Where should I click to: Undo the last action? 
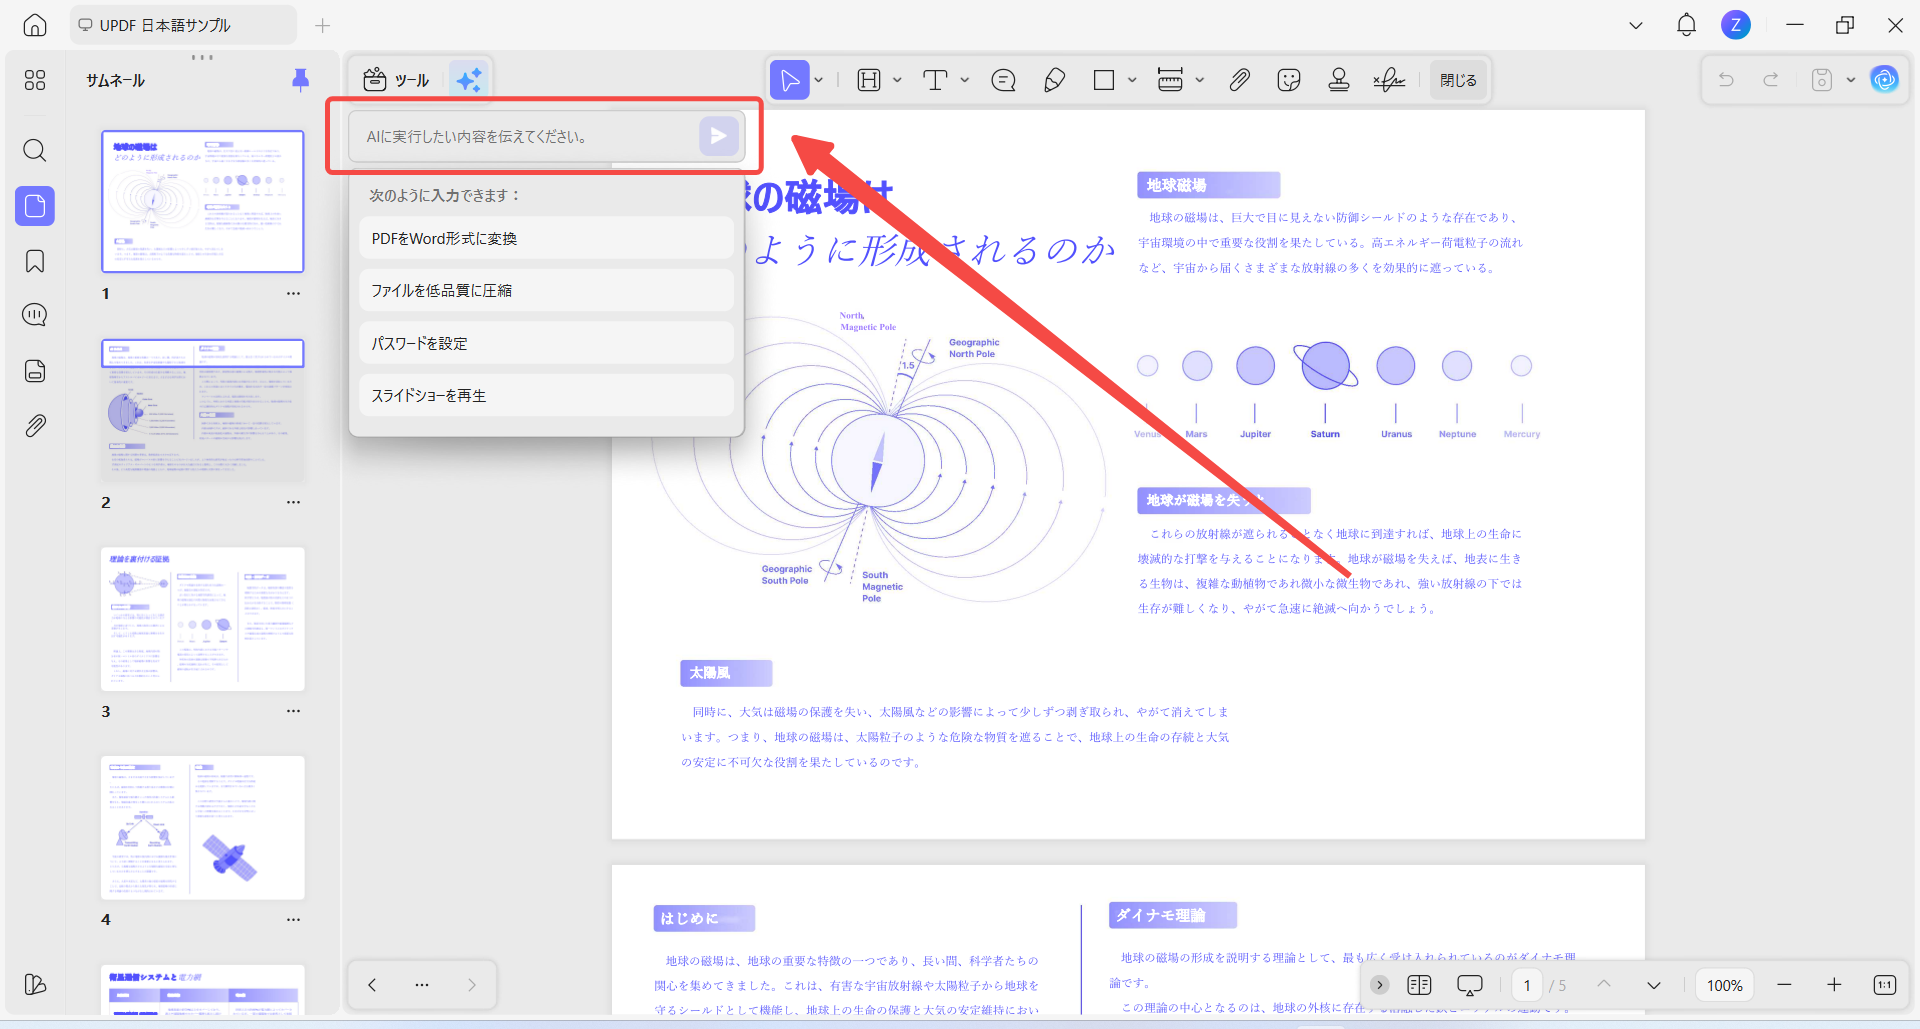coord(1726,80)
